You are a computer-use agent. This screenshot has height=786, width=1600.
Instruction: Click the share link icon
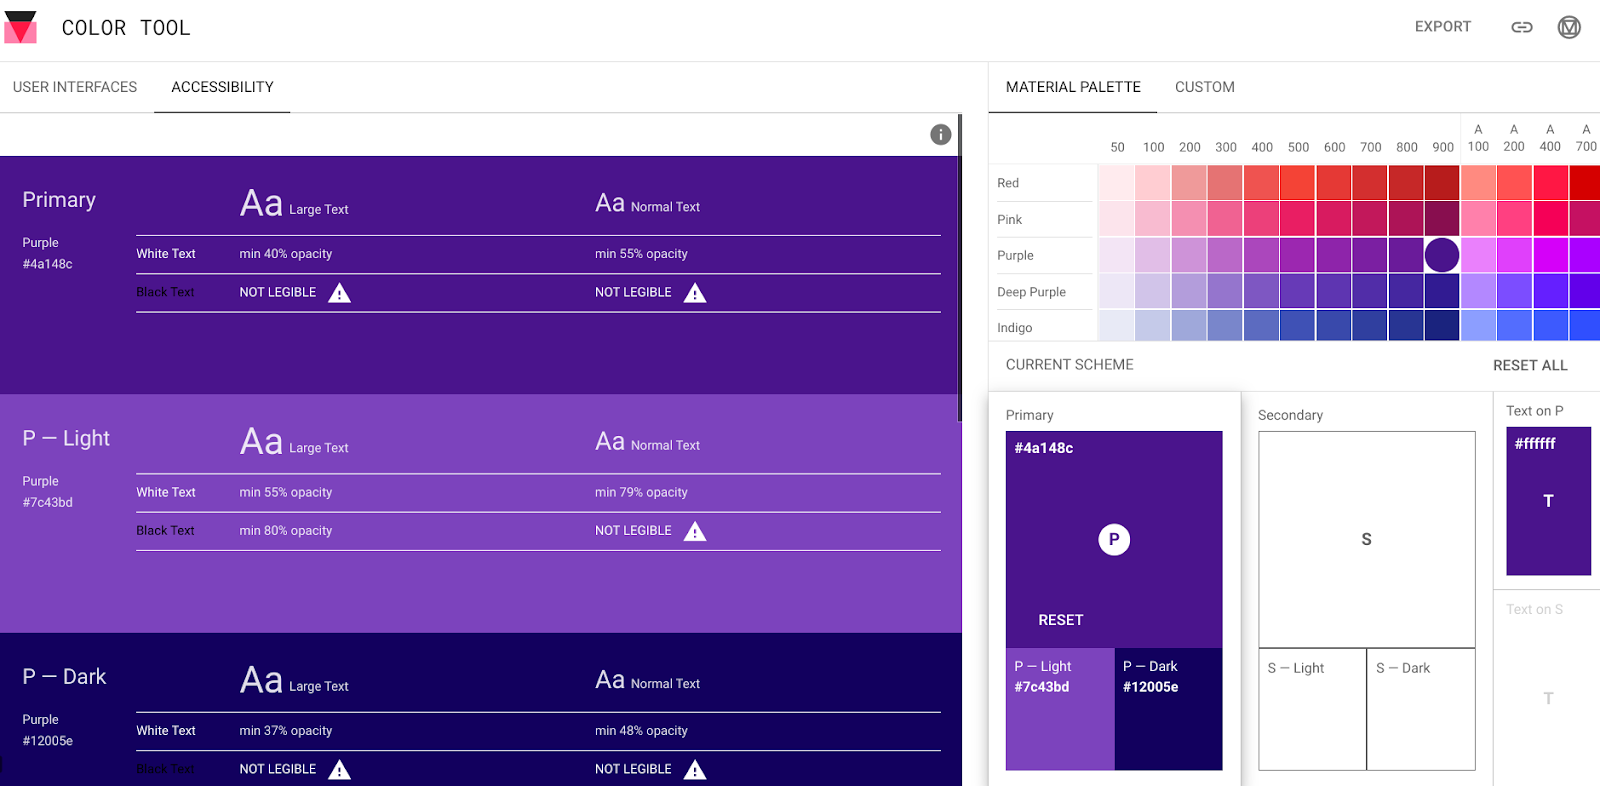(x=1521, y=27)
